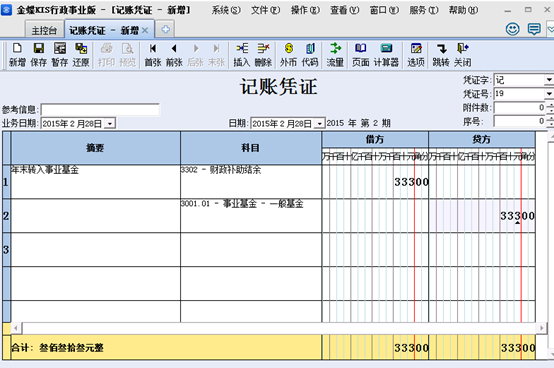Adjust the 附件数 spinner arrows
554x368 pixels.
[x=550, y=107]
